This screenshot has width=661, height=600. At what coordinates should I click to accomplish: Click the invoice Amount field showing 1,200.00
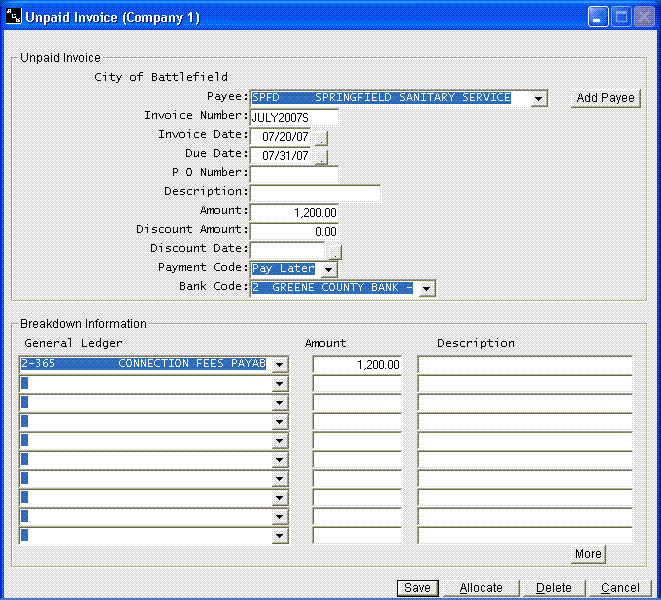tap(294, 212)
